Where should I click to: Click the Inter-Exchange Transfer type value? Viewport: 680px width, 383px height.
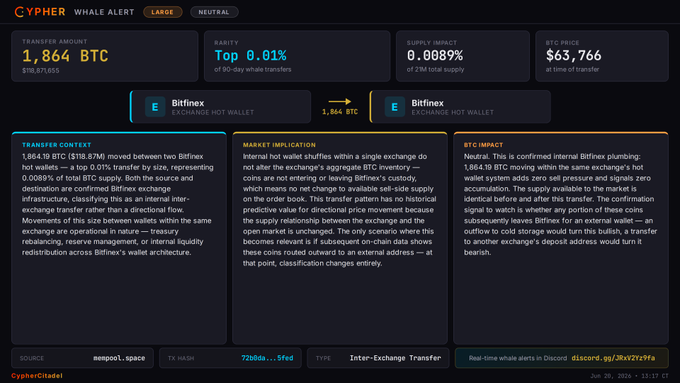coord(395,358)
